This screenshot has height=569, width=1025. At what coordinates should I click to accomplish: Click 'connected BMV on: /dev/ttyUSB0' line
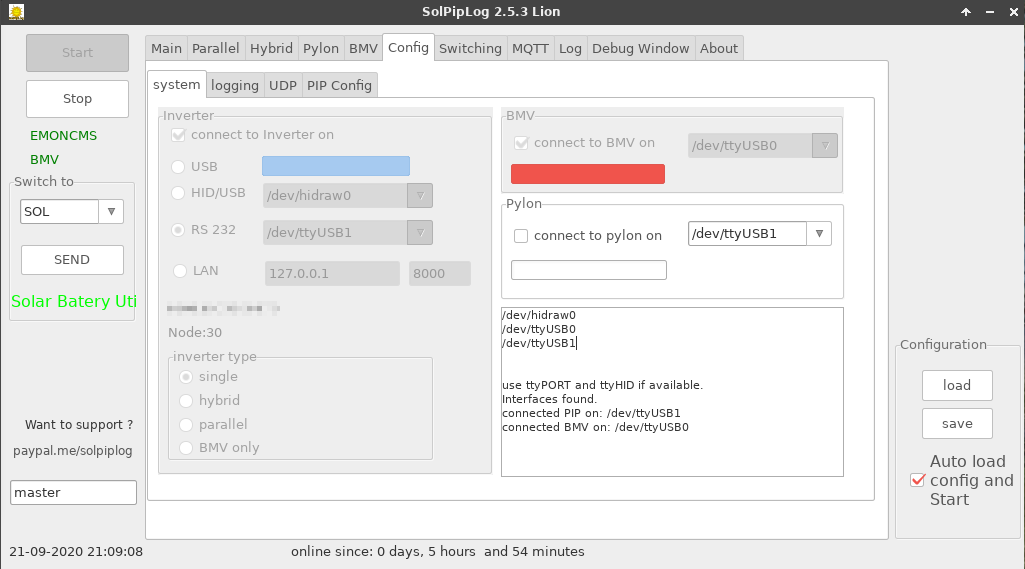[595, 427]
